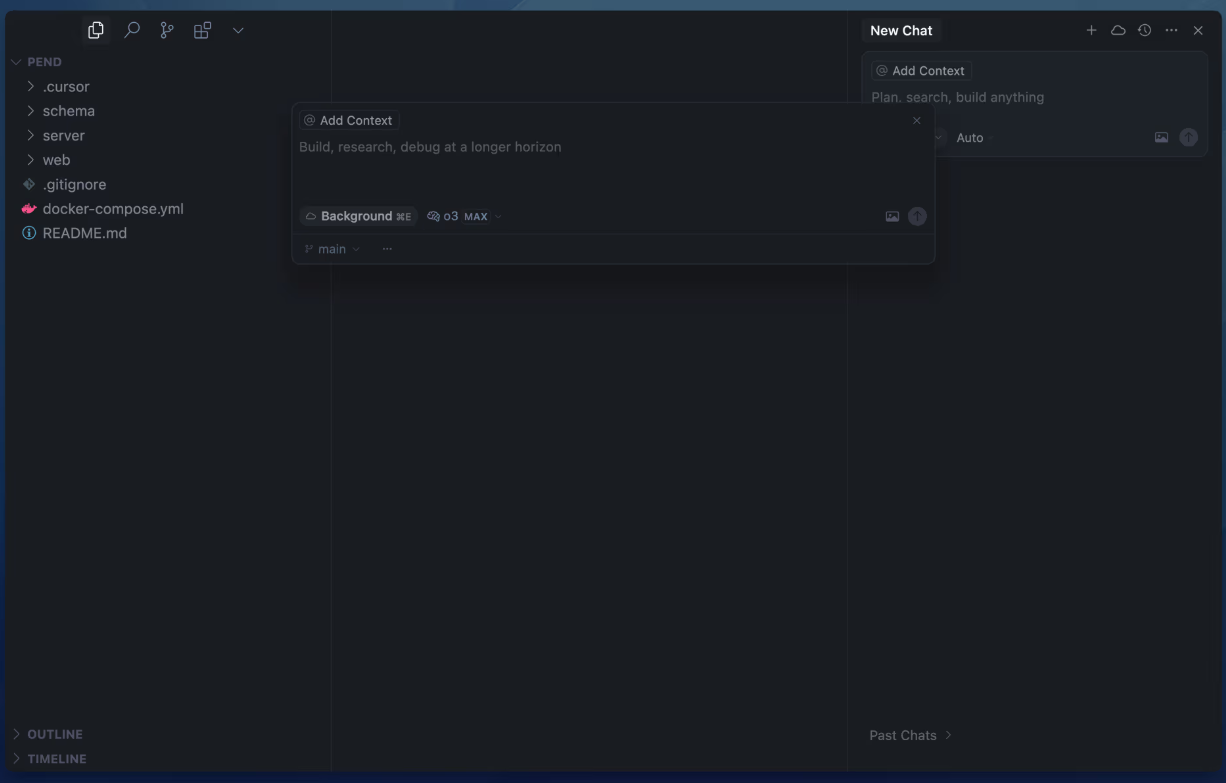Expand the OUTLINE section
1226x783 pixels.
pyautogui.click(x=55, y=734)
